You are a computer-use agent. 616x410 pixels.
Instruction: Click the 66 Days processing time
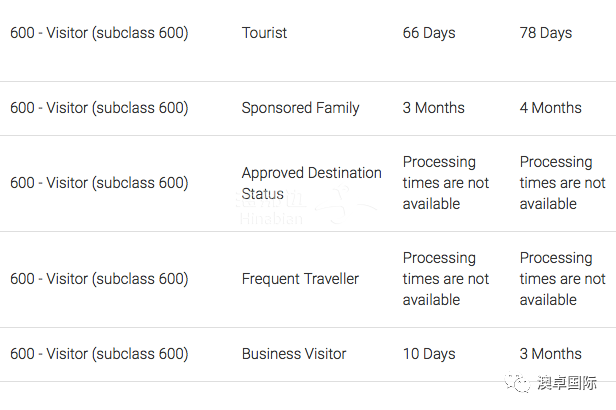point(429,33)
